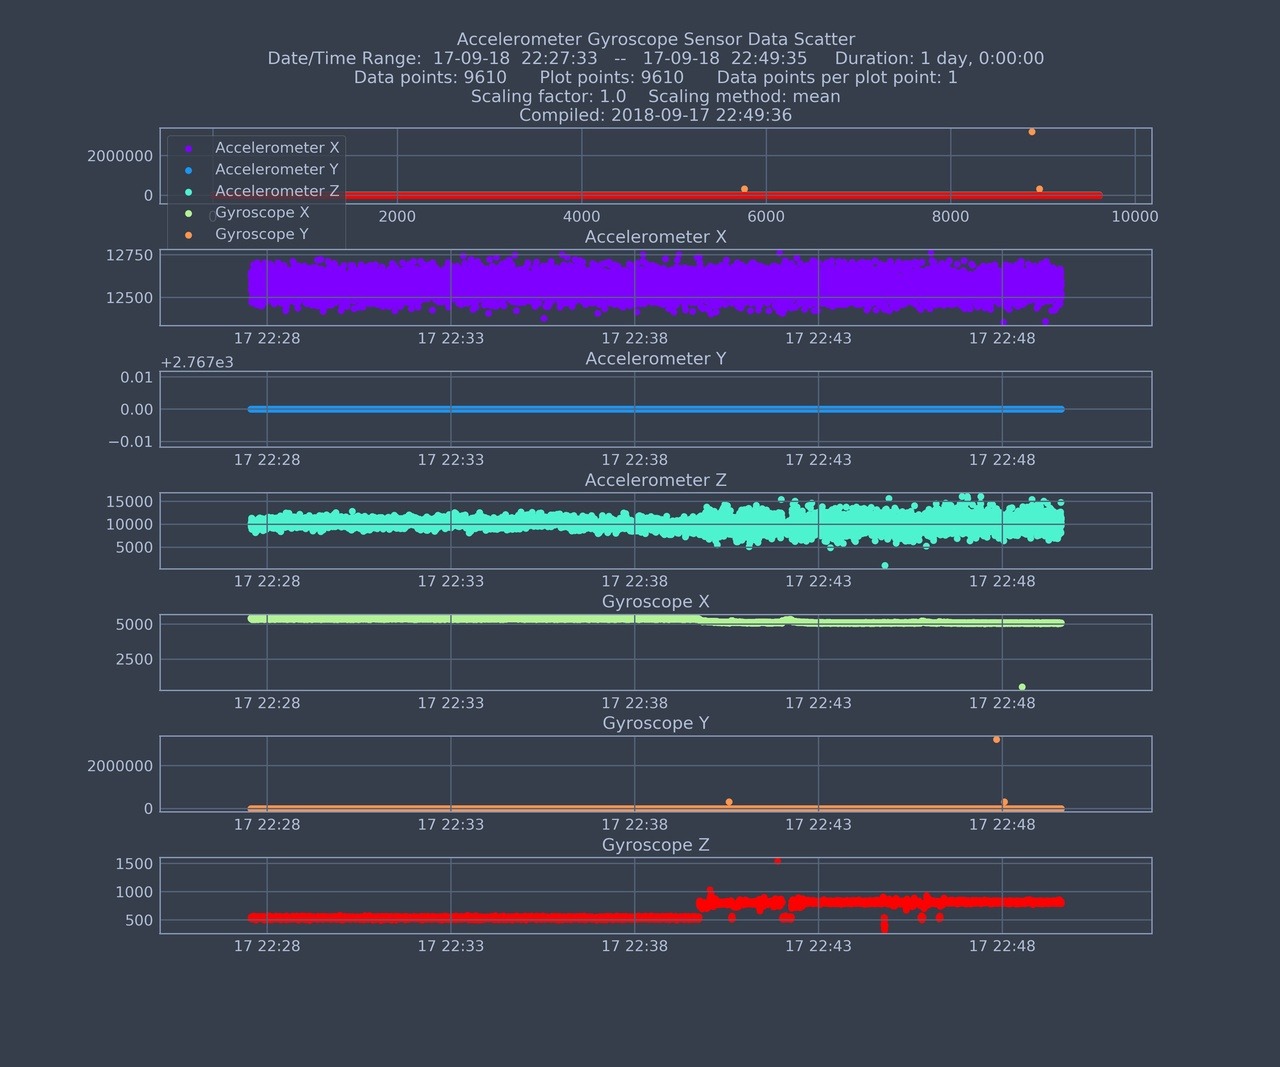Click the 'Gyroscope X' subplot title
1280x1067 pixels.
coord(656,602)
